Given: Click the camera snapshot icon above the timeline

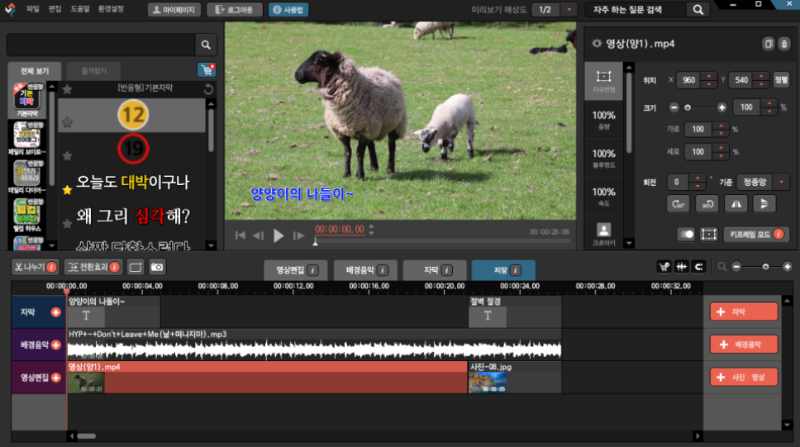Looking at the screenshot, I should [157, 267].
